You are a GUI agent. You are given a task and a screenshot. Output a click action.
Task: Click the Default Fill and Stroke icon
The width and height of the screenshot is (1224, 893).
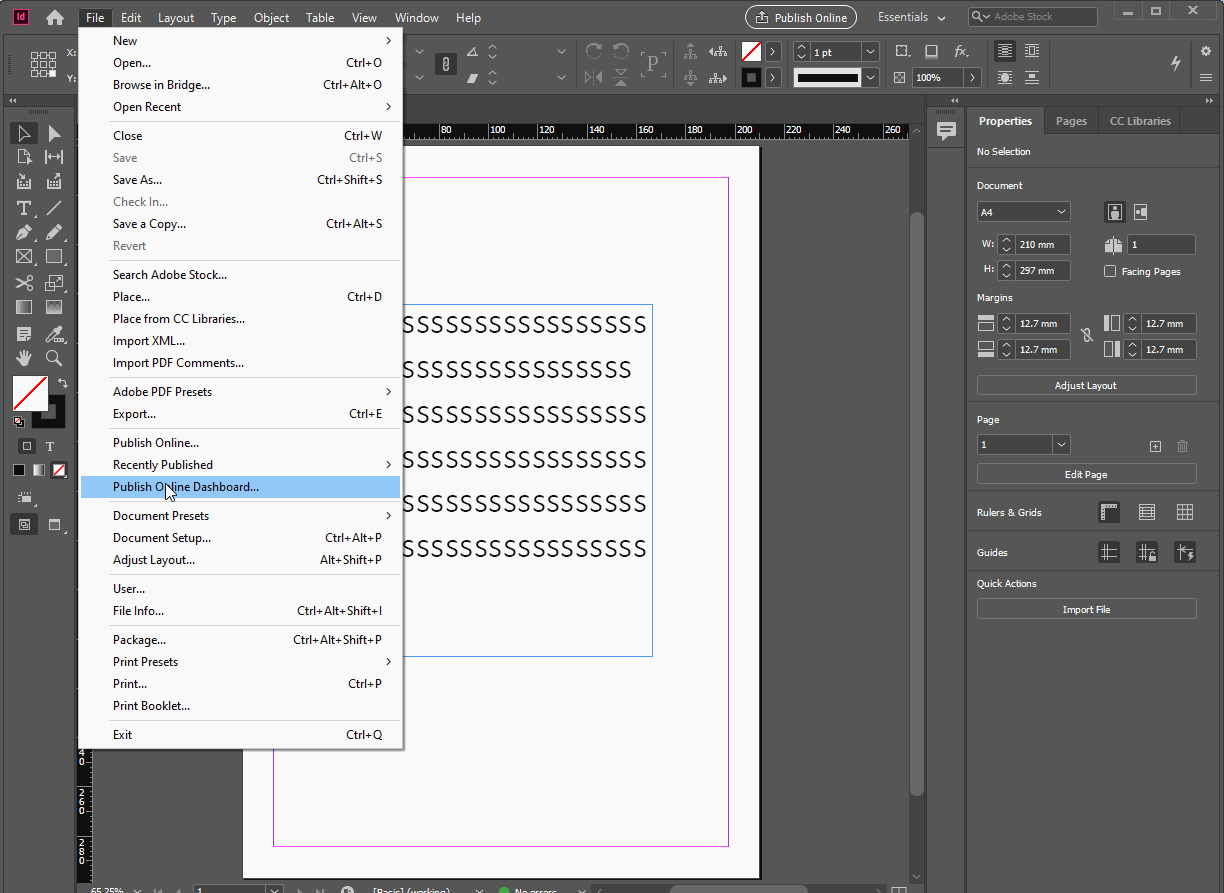coord(18,422)
